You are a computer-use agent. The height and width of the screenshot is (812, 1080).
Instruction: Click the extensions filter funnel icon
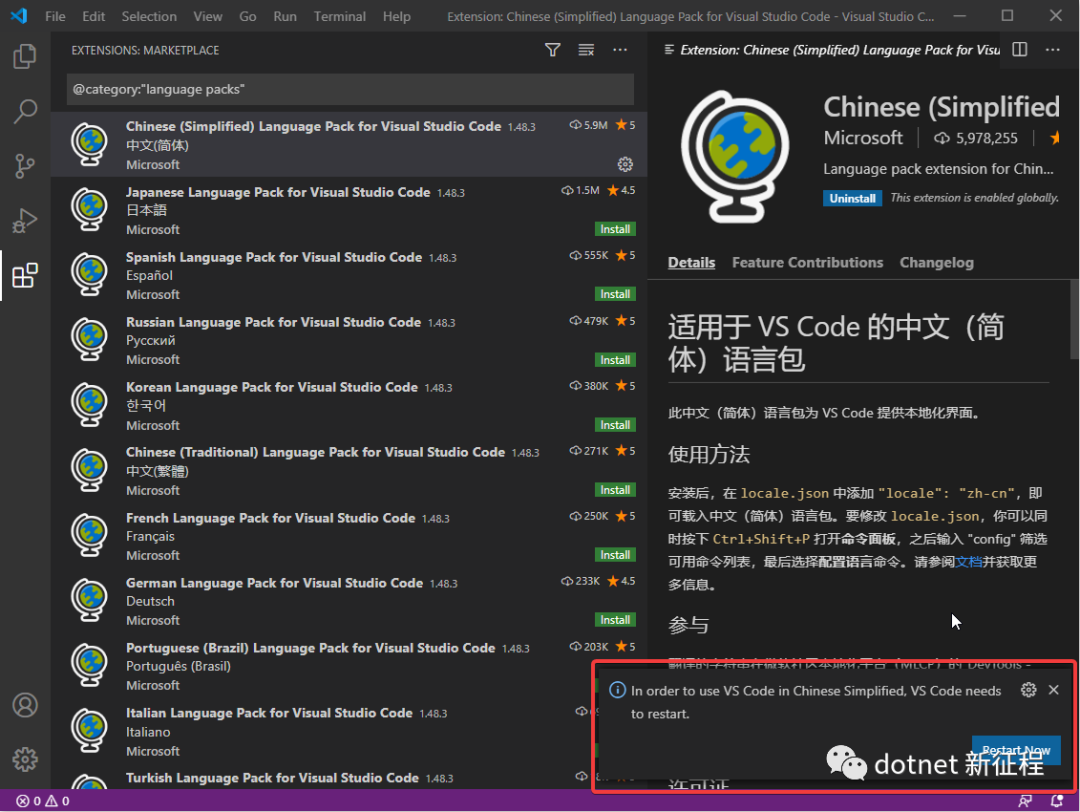pos(552,50)
